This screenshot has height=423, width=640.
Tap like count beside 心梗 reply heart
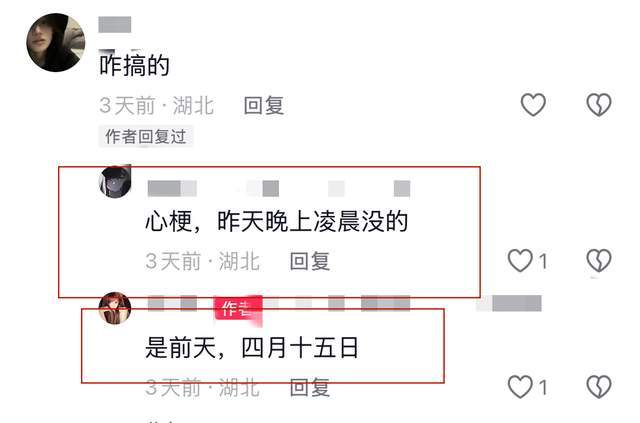(543, 261)
